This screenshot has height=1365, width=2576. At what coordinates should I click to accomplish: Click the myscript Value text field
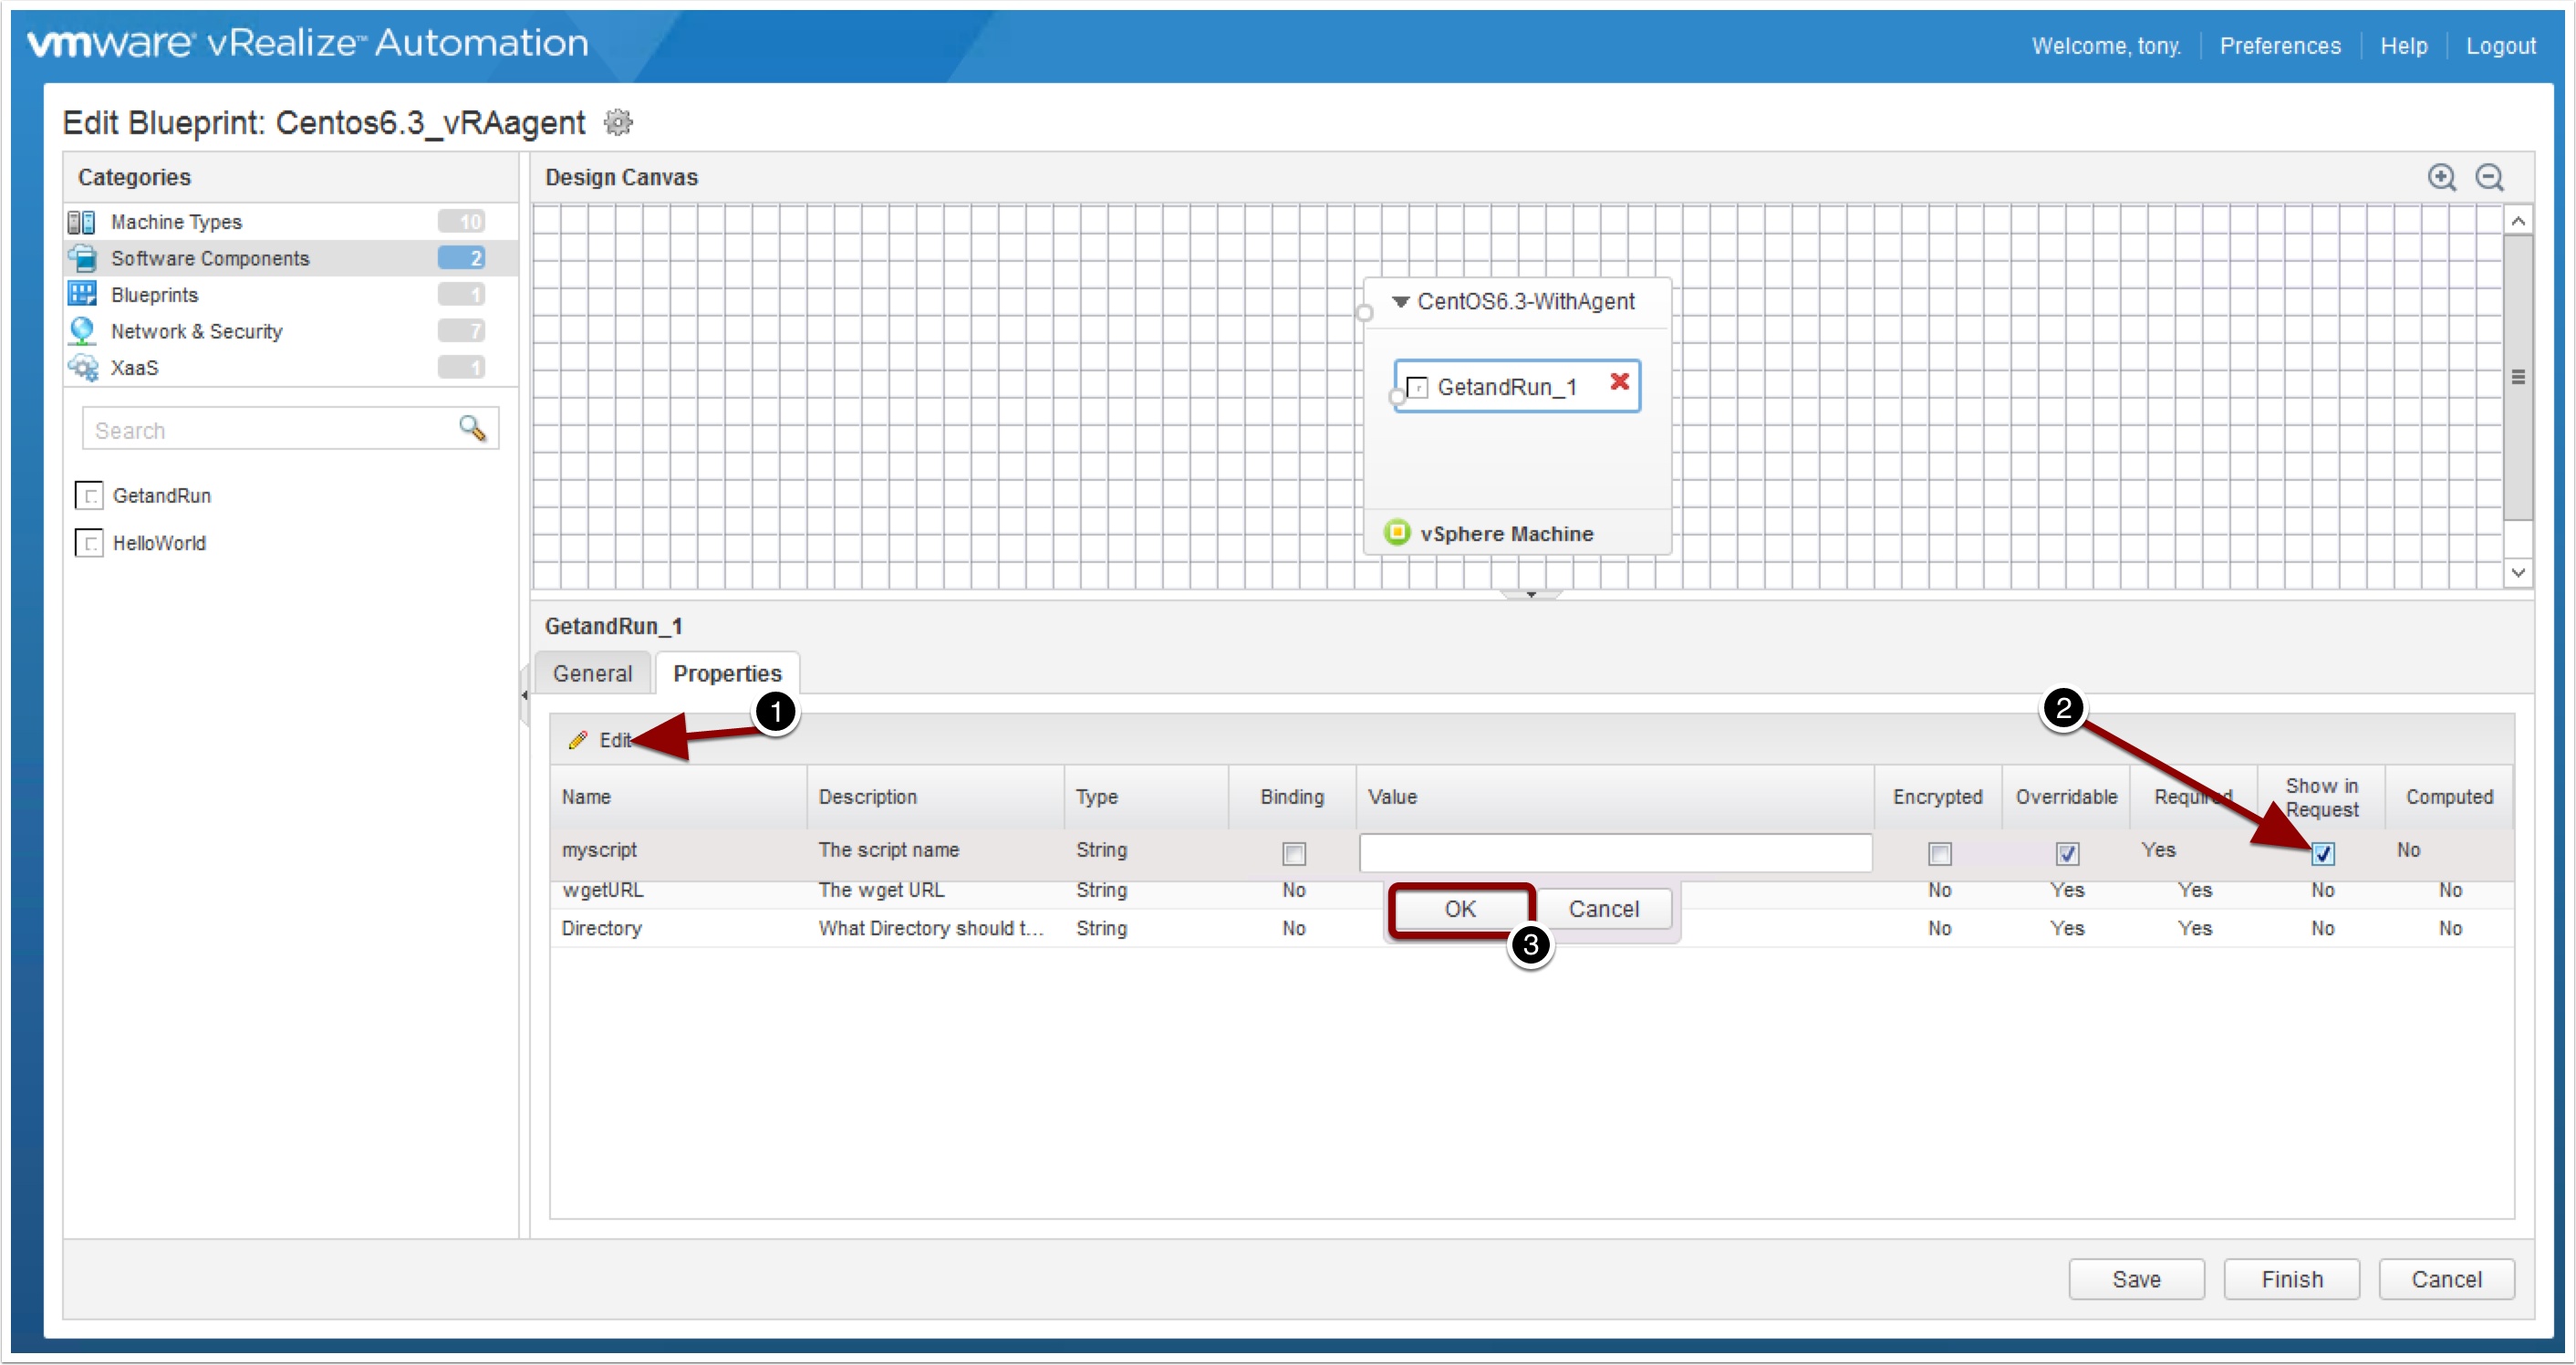(1614, 853)
